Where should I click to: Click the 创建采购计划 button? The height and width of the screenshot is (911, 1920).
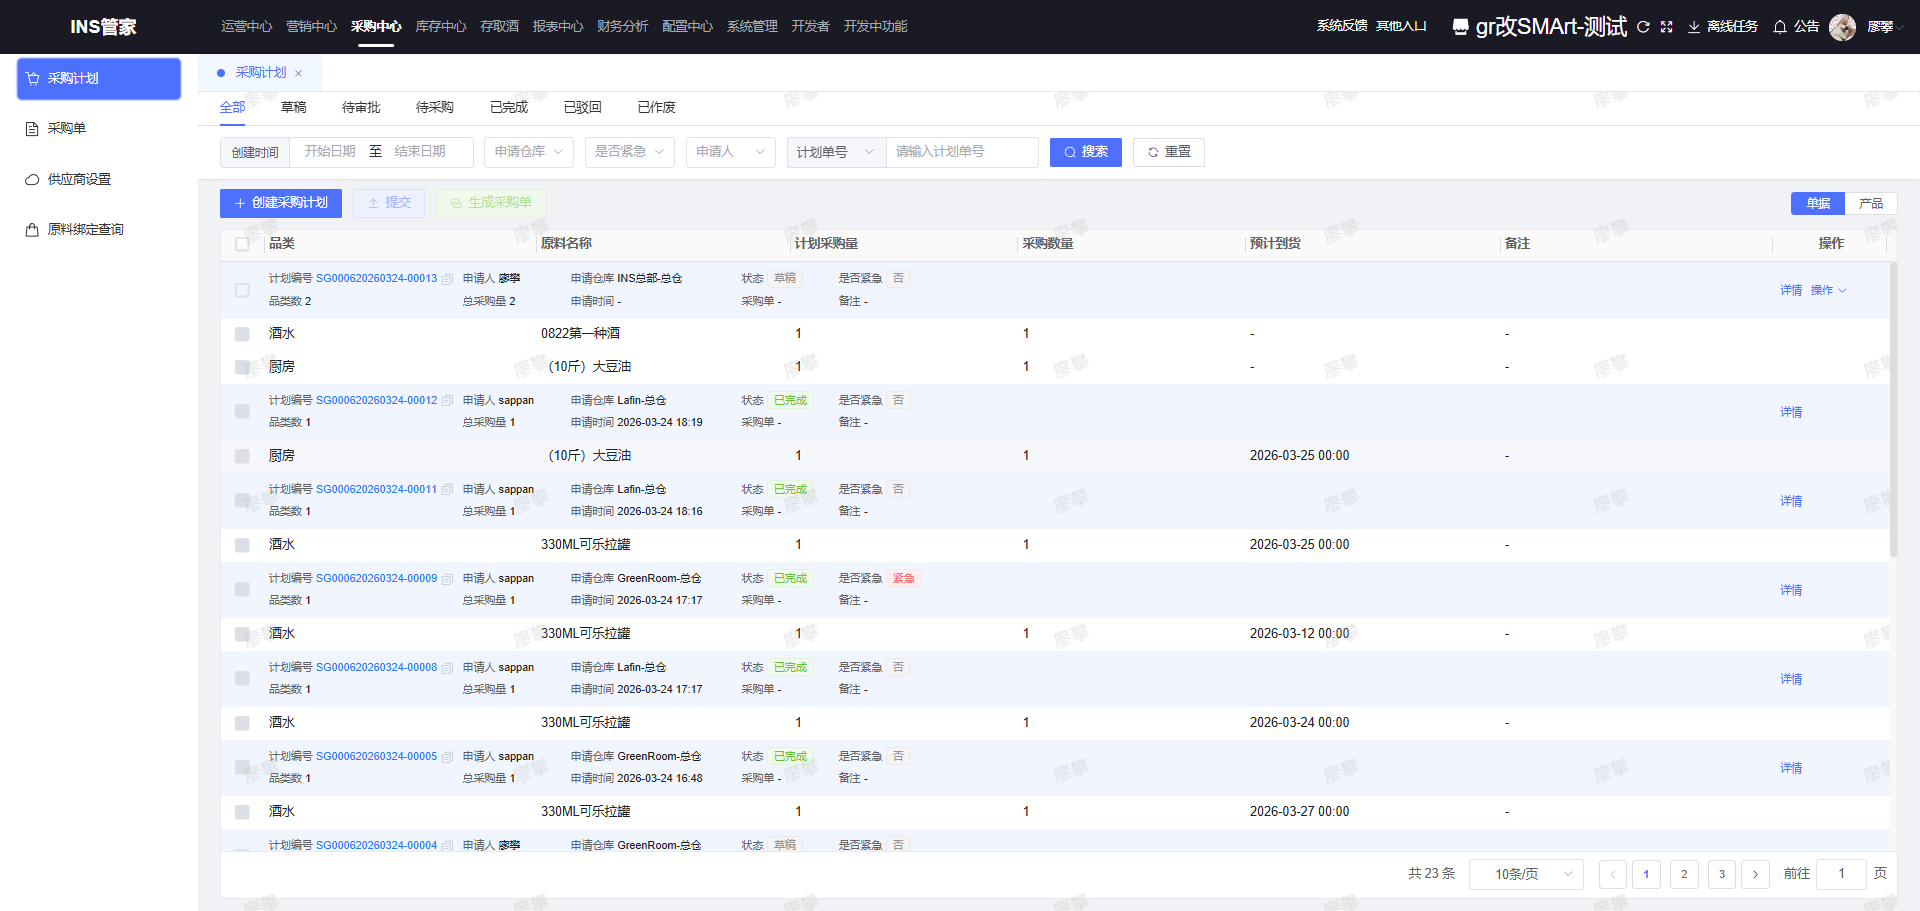click(x=281, y=203)
